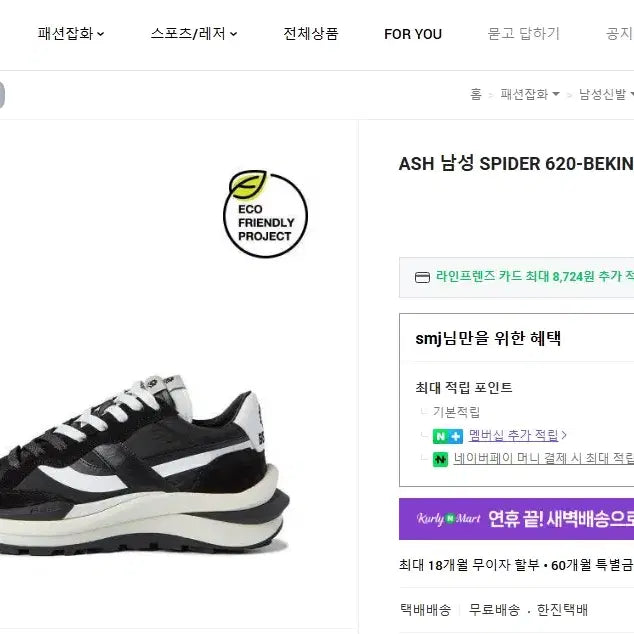Click the Eco Friendly Project badge
Screen dimensions: 634x634
click(265, 215)
